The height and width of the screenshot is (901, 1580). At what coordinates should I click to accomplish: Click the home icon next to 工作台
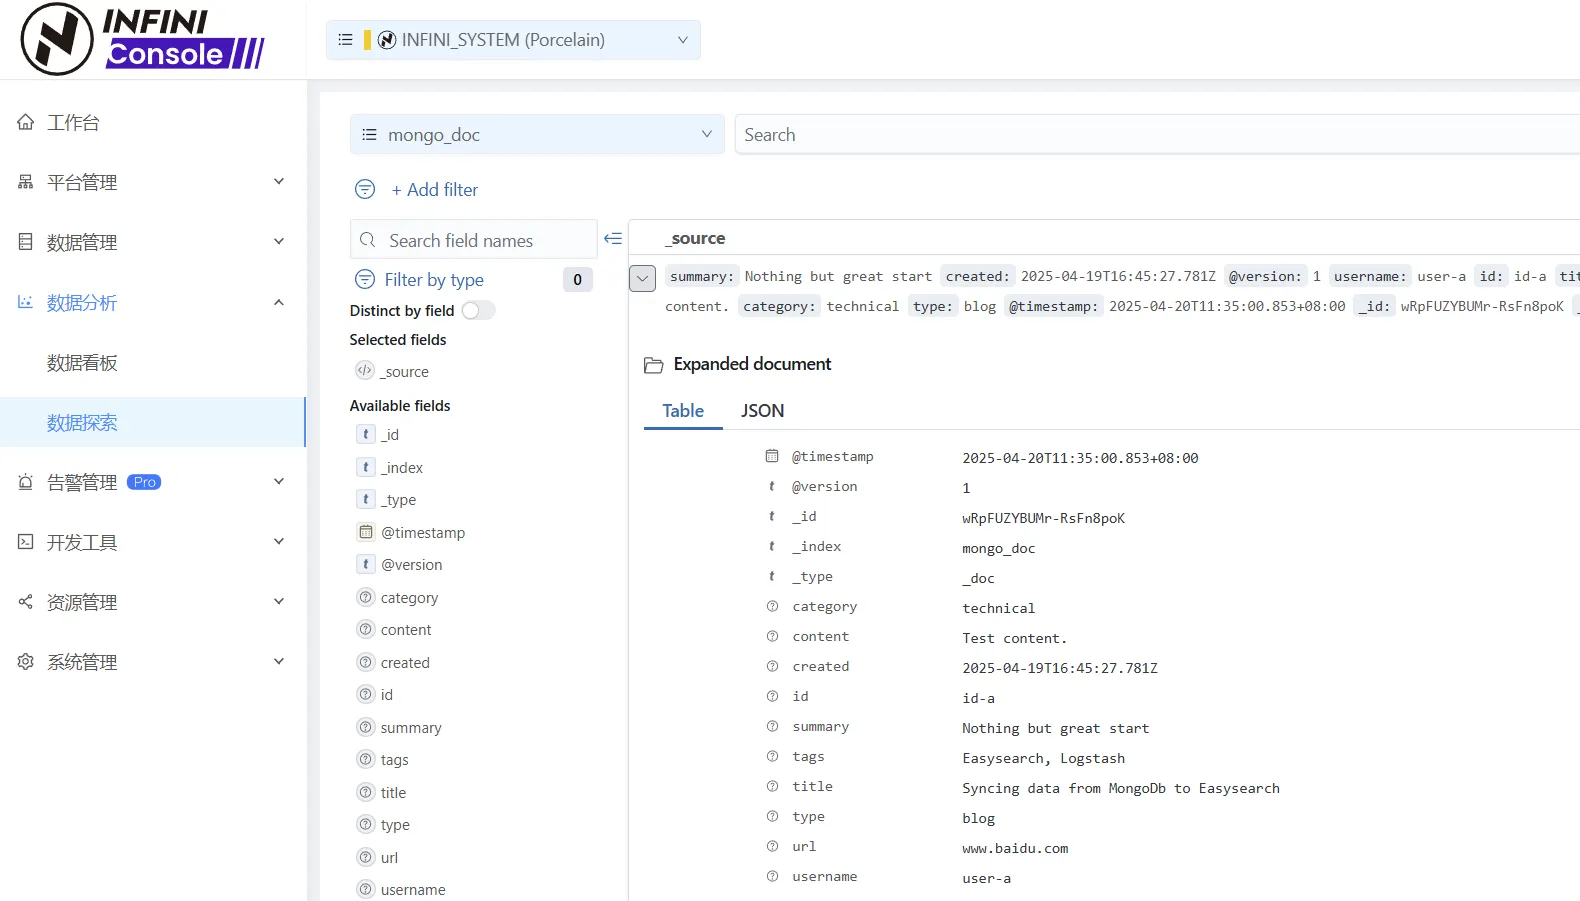point(26,122)
